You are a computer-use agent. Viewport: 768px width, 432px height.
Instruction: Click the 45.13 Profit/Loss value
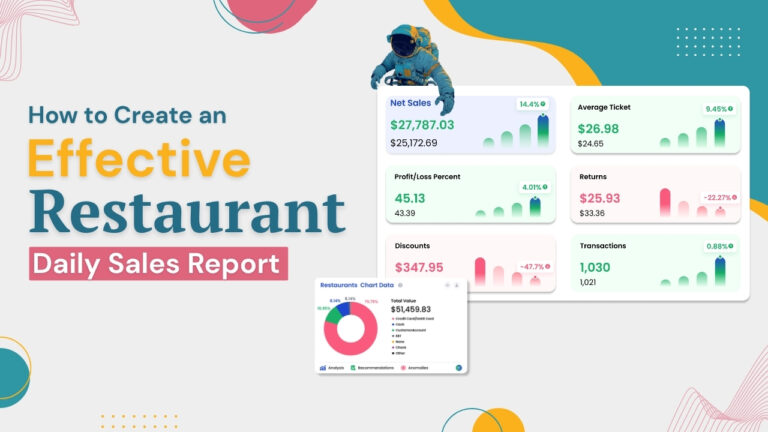pyautogui.click(x=410, y=198)
